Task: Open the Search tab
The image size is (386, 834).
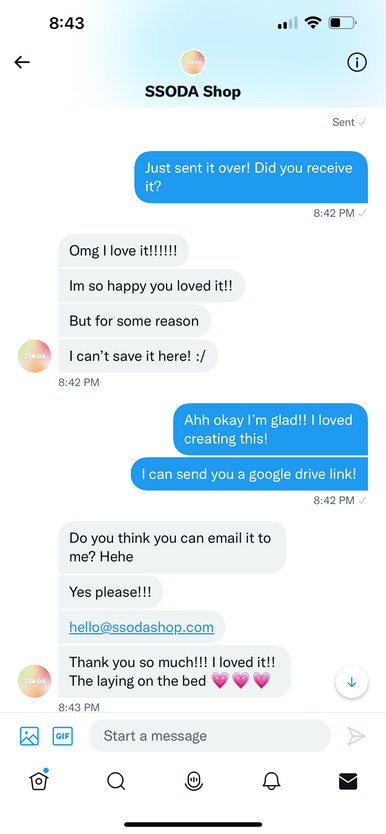Action: coord(116,781)
